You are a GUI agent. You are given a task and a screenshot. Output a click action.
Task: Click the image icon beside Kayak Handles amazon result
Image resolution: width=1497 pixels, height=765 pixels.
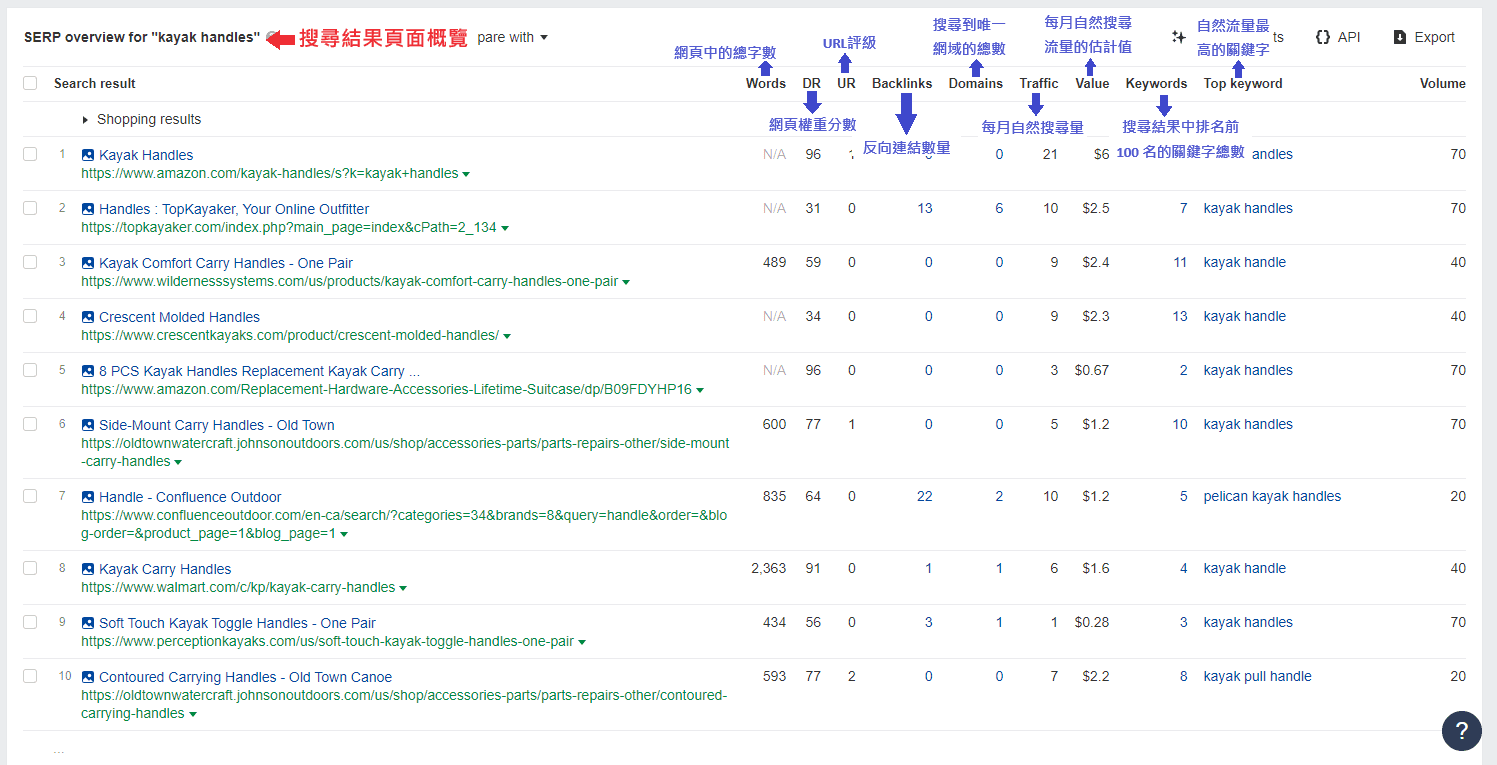88,155
